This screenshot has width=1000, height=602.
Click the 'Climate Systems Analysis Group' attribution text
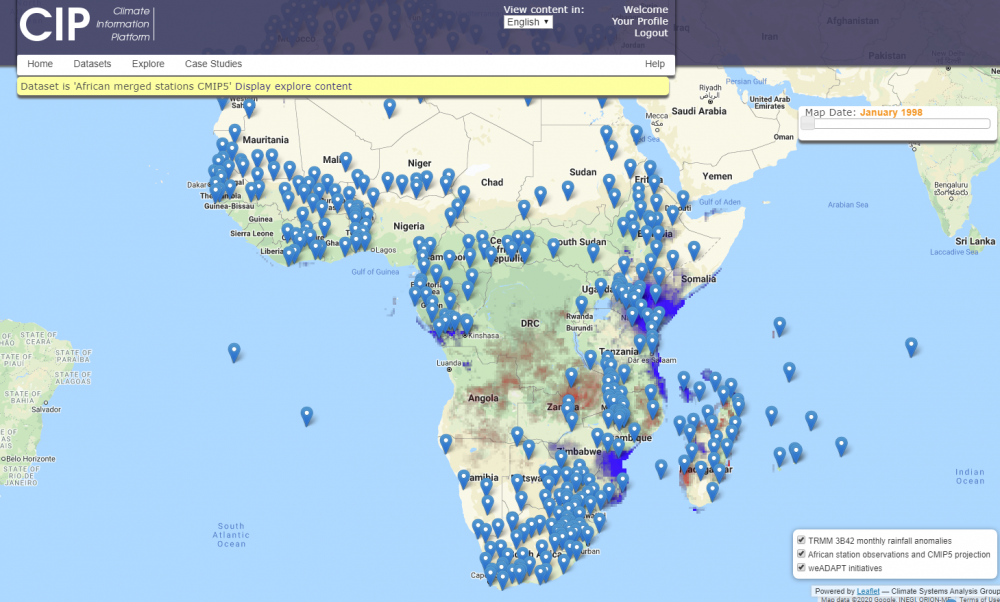[x=945, y=591]
